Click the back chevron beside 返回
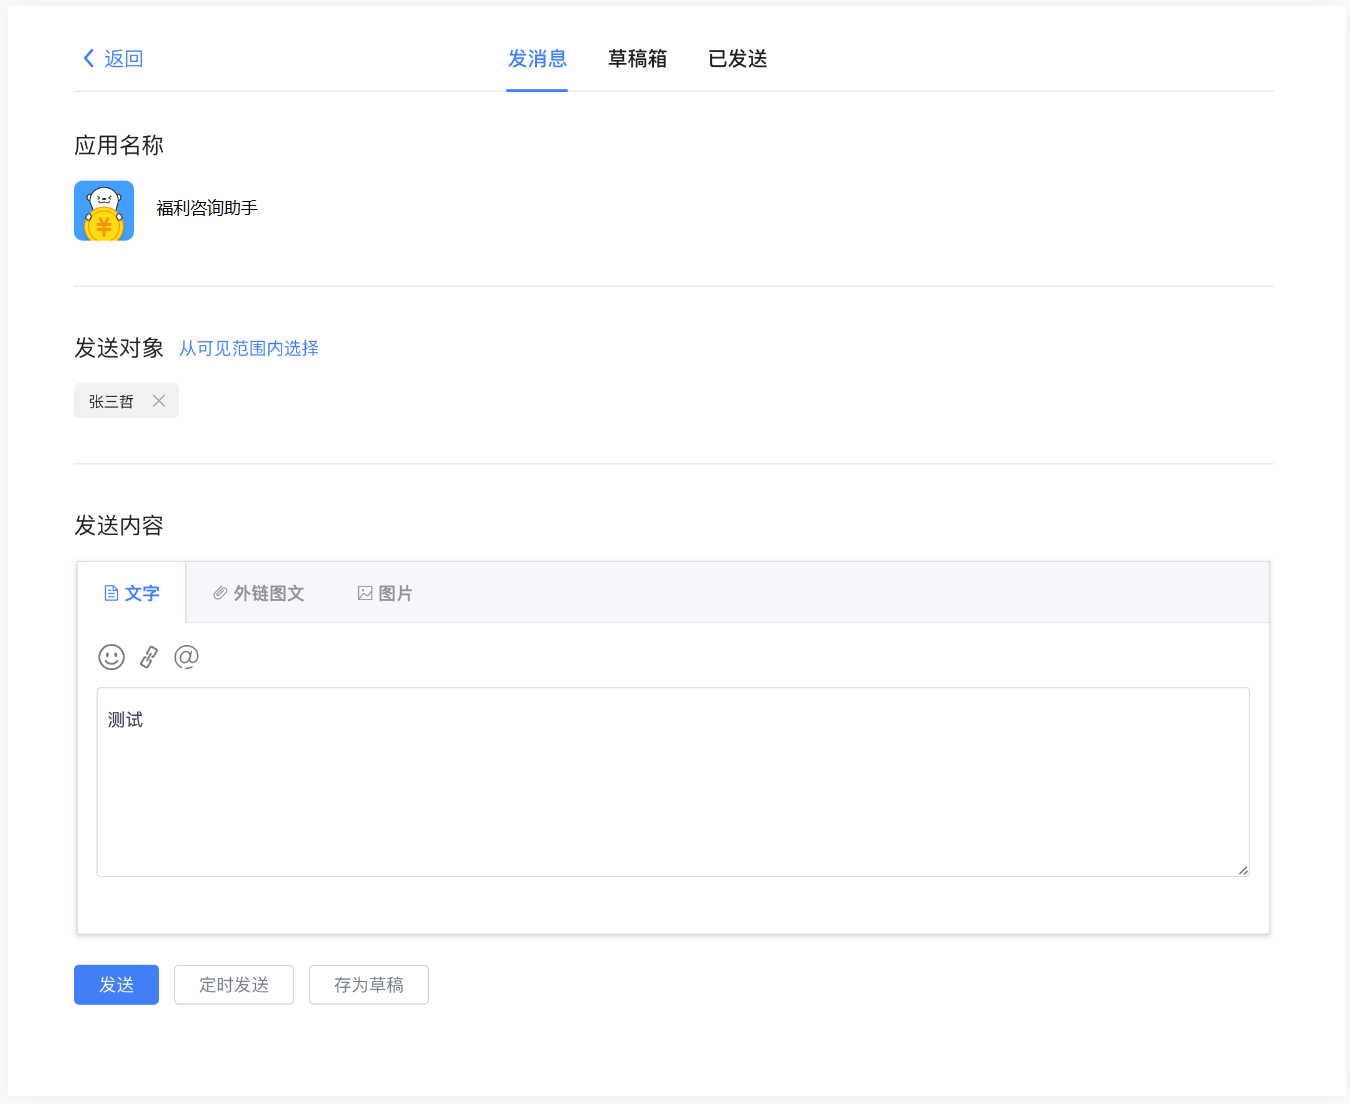 pos(87,58)
